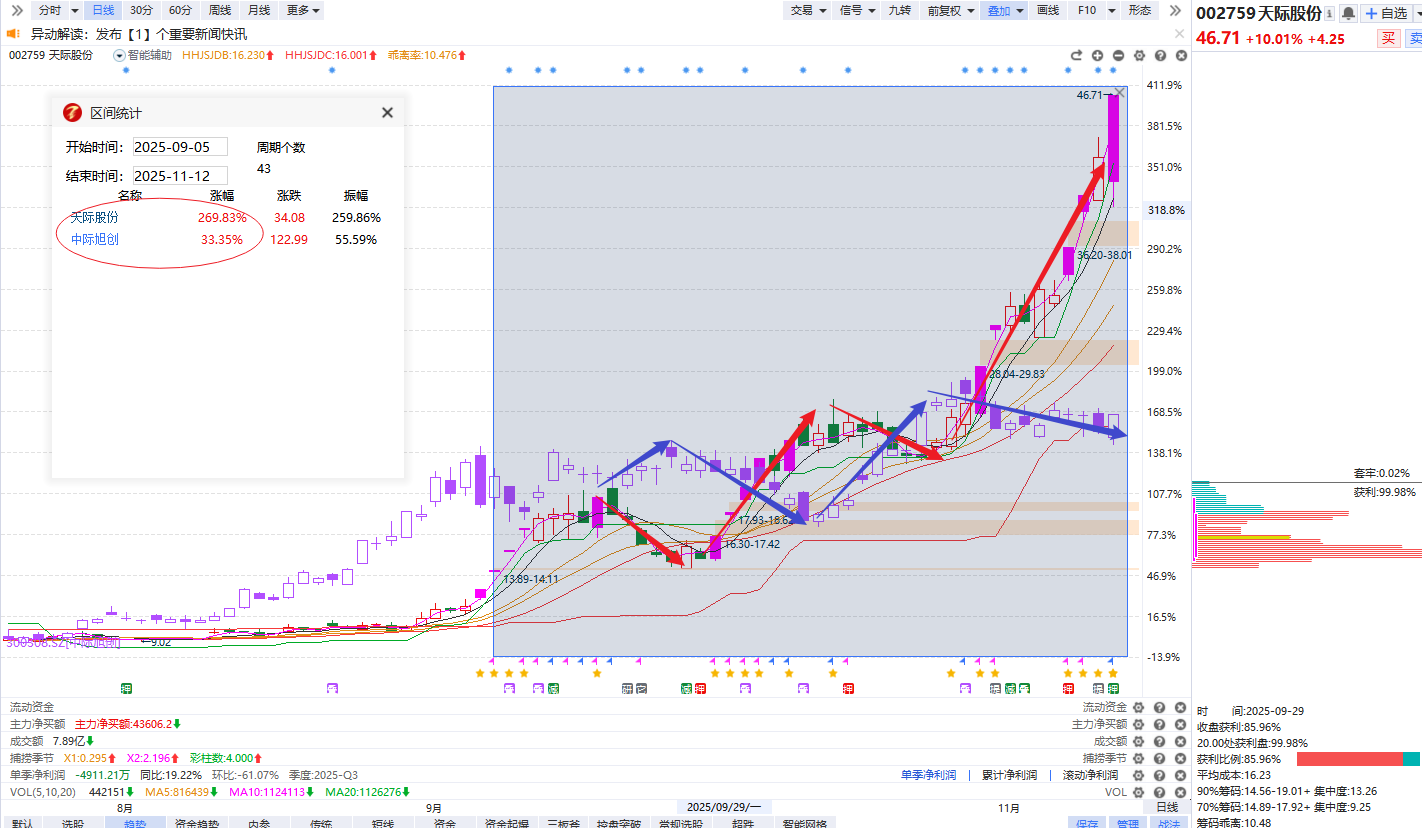Click the help question mark icon above chart
The image size is (1422, 828).
[x=1161, y=56]
